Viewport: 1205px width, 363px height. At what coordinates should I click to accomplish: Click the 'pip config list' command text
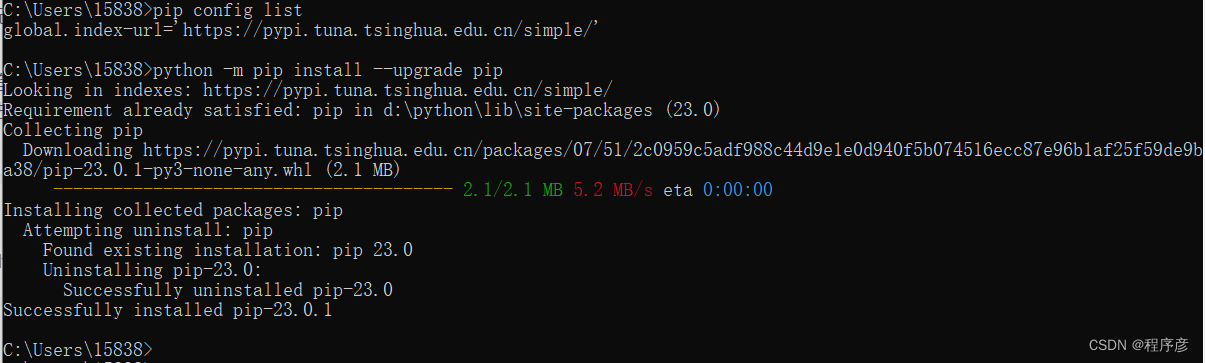coord(227,10)
